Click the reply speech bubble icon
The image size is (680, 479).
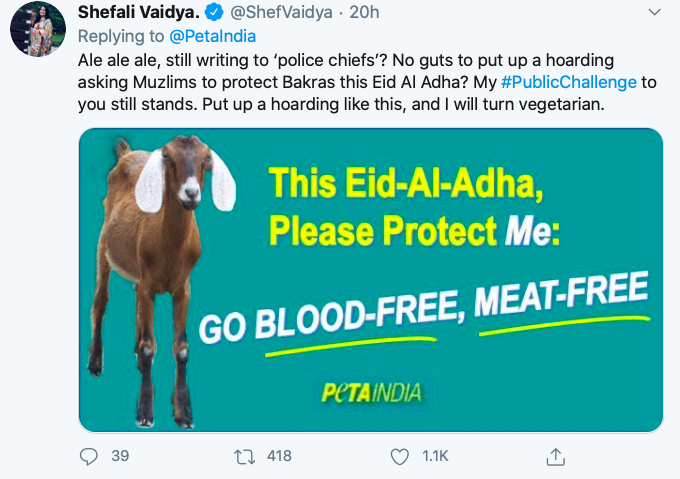89,456
